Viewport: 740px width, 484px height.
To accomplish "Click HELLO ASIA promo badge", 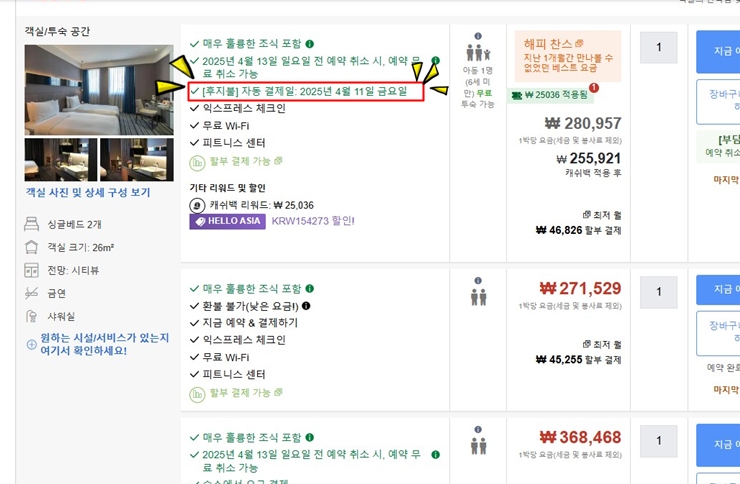I will [x=227, y=221].
